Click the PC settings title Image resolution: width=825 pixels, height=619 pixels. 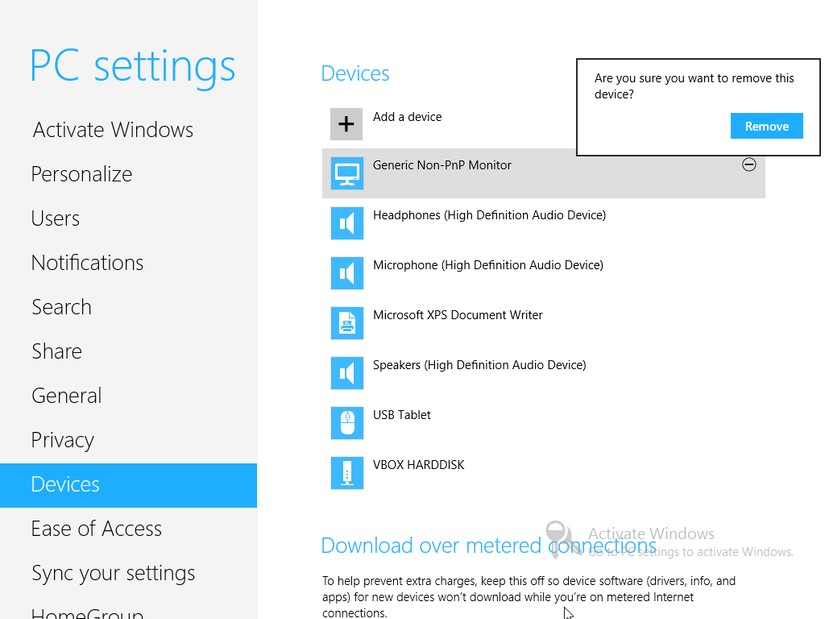click(x=133, y=67)
